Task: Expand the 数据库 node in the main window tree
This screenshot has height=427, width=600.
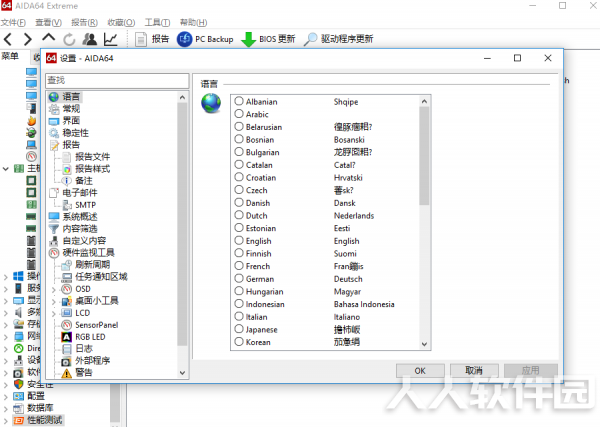Action: tap(5, 409)
